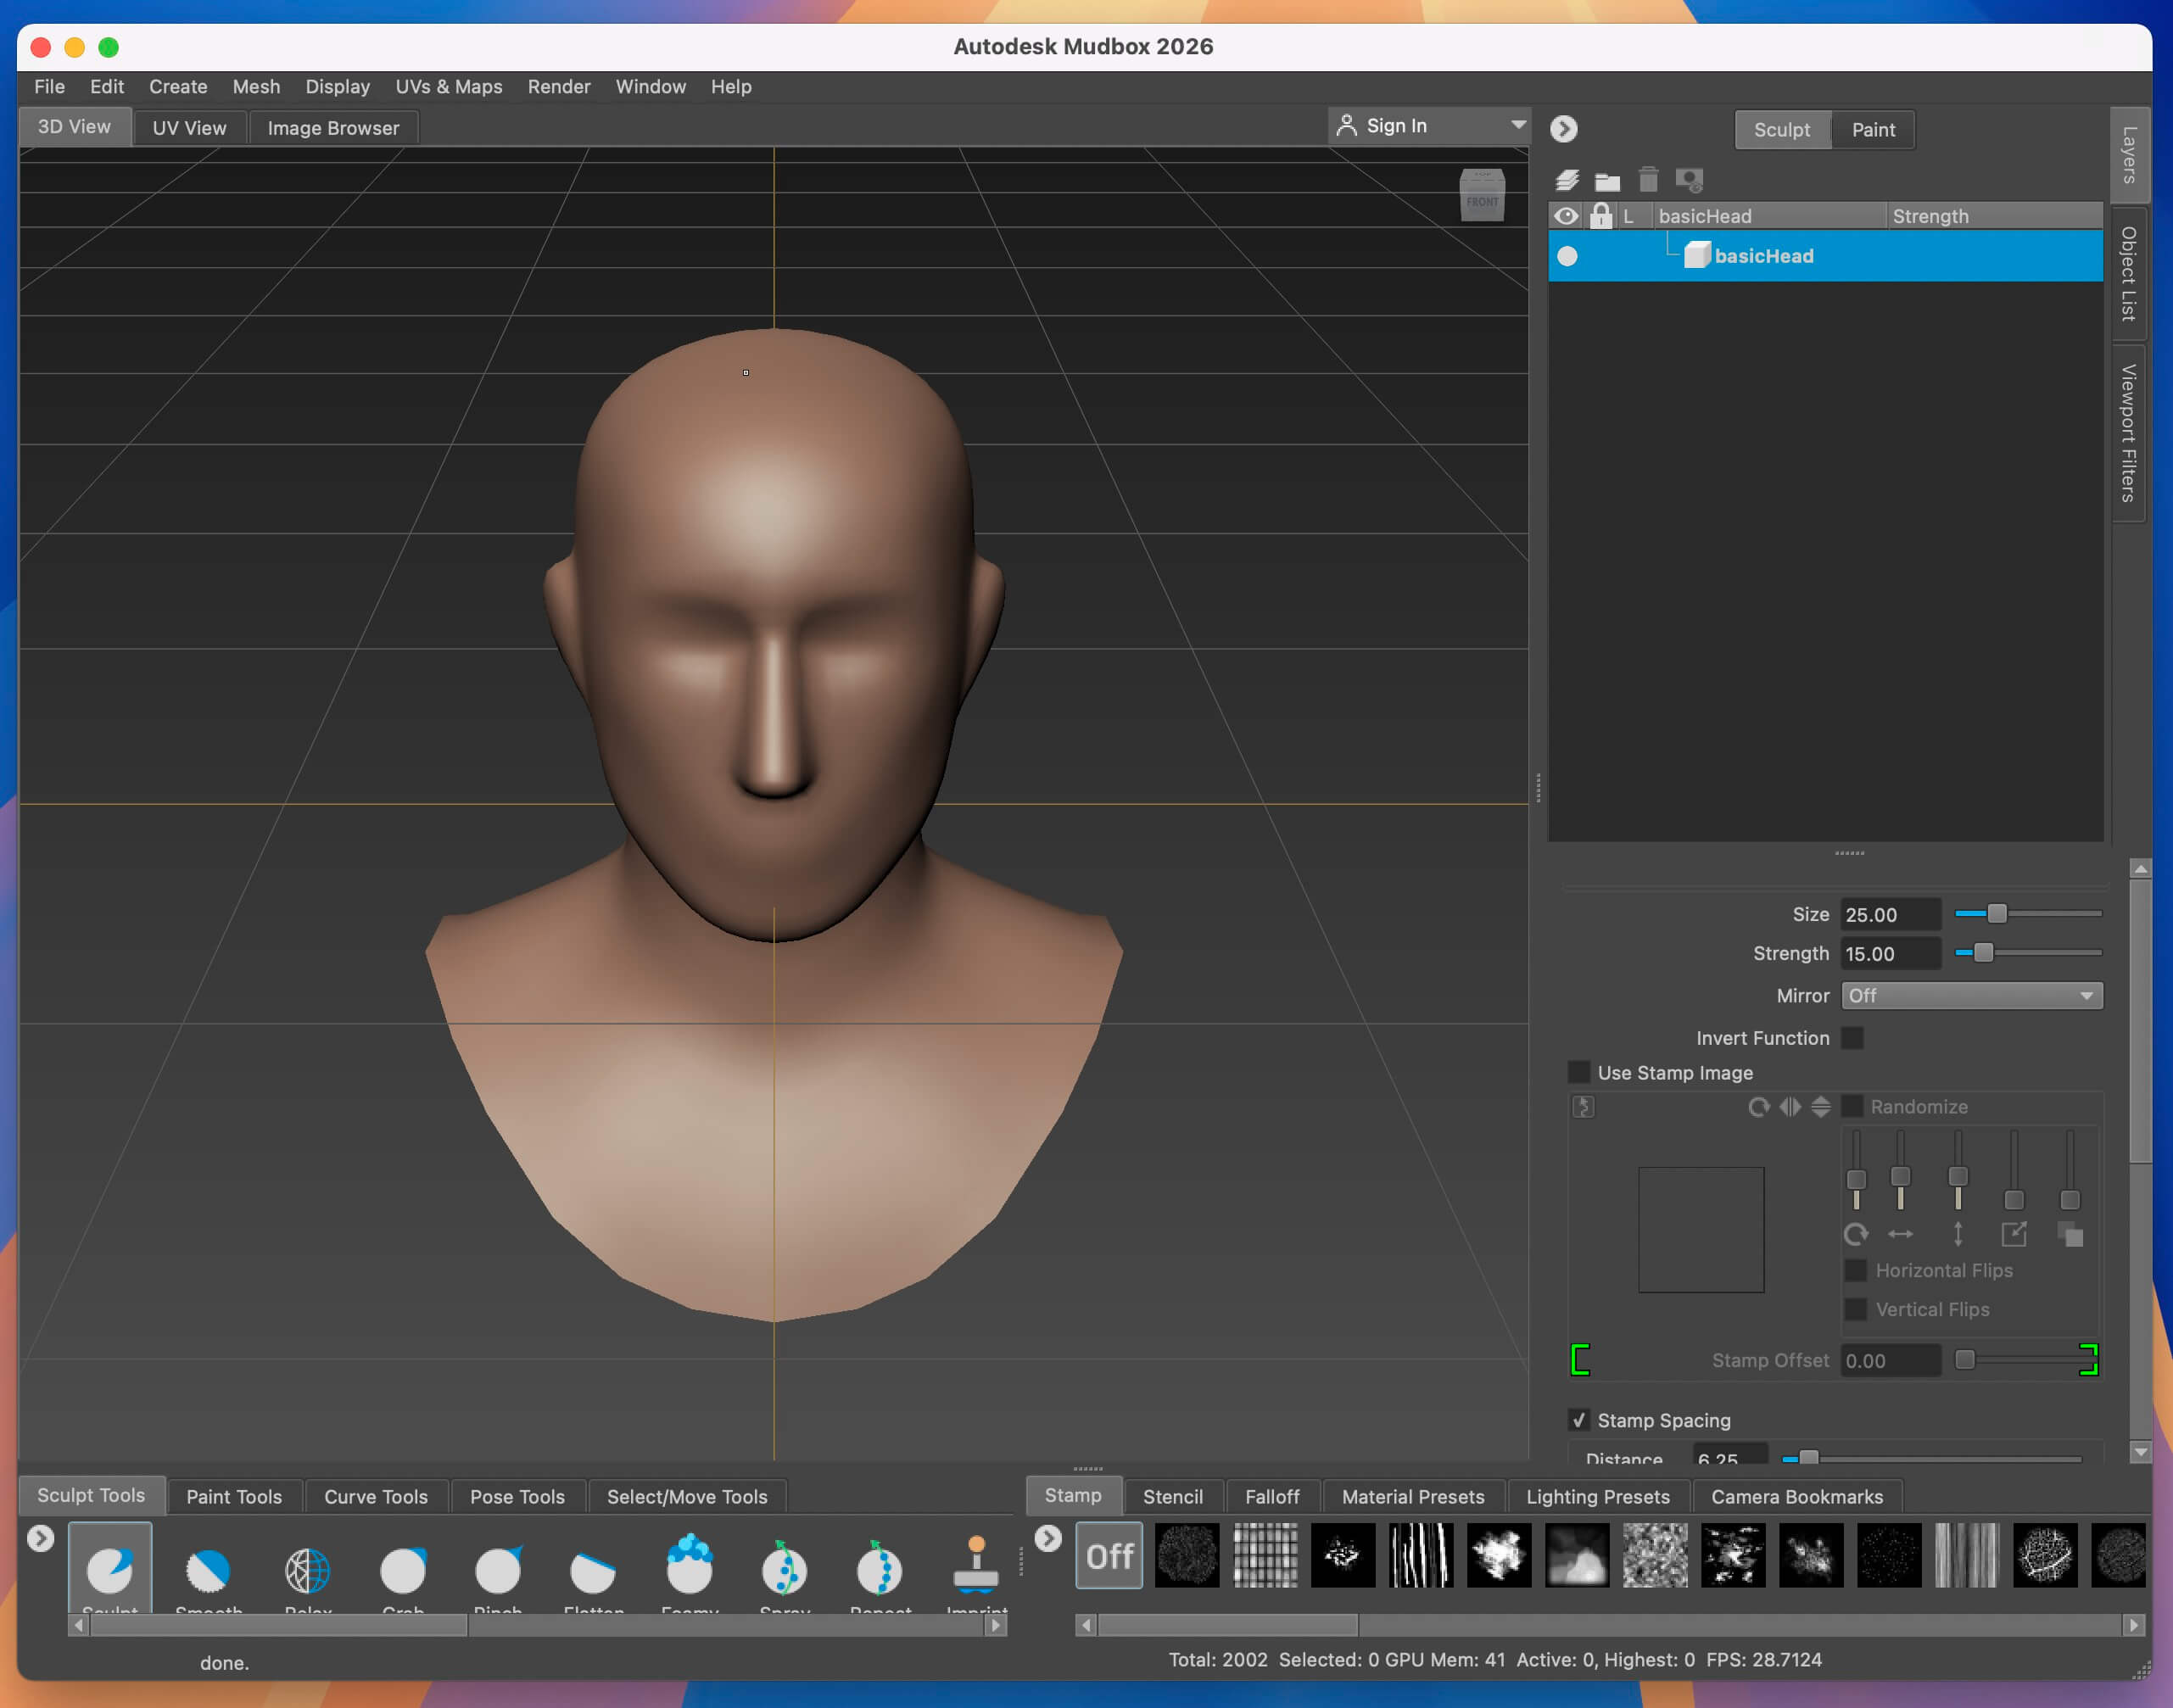The width and height of the screenshot is (2173, 1708).
Task: Switch to Paint mode
Action: (x=1872, y=129)
